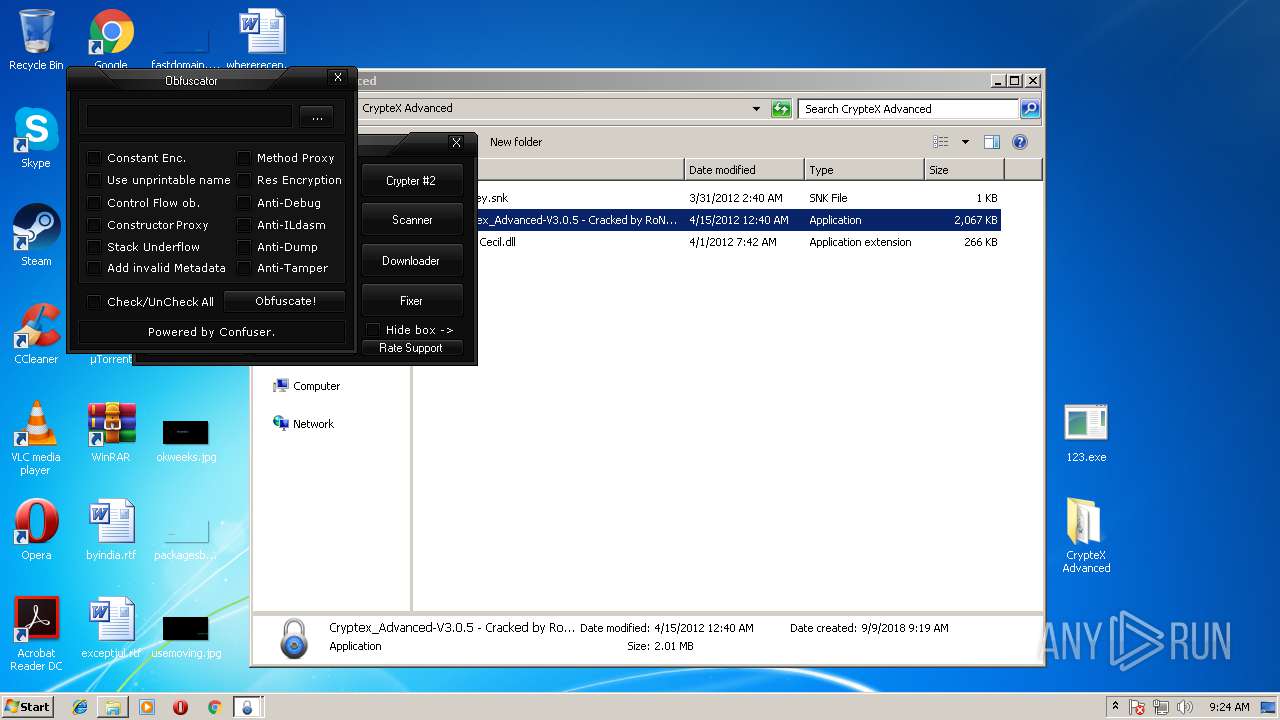Image resolution: width=1280 pixels, height=720 pixels.
Task: Open Windows Media Player taskbar icon
Action: click(x=147, y=707)
